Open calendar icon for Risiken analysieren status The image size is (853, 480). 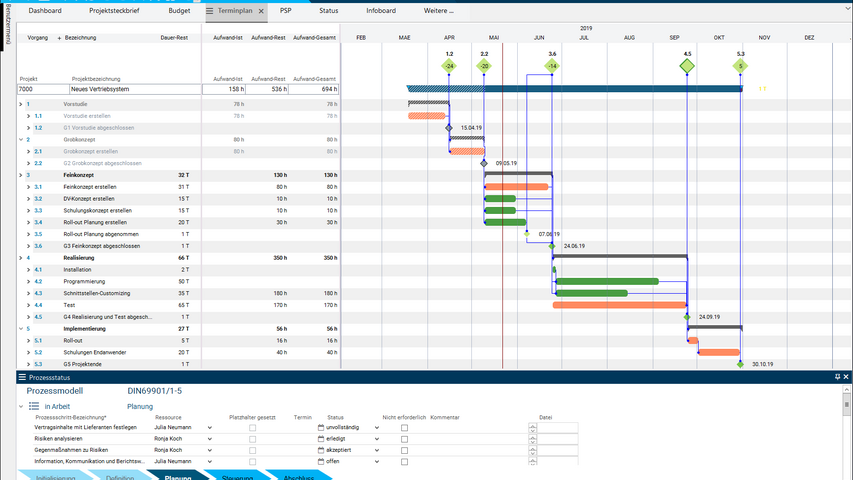tap(321, 439)
